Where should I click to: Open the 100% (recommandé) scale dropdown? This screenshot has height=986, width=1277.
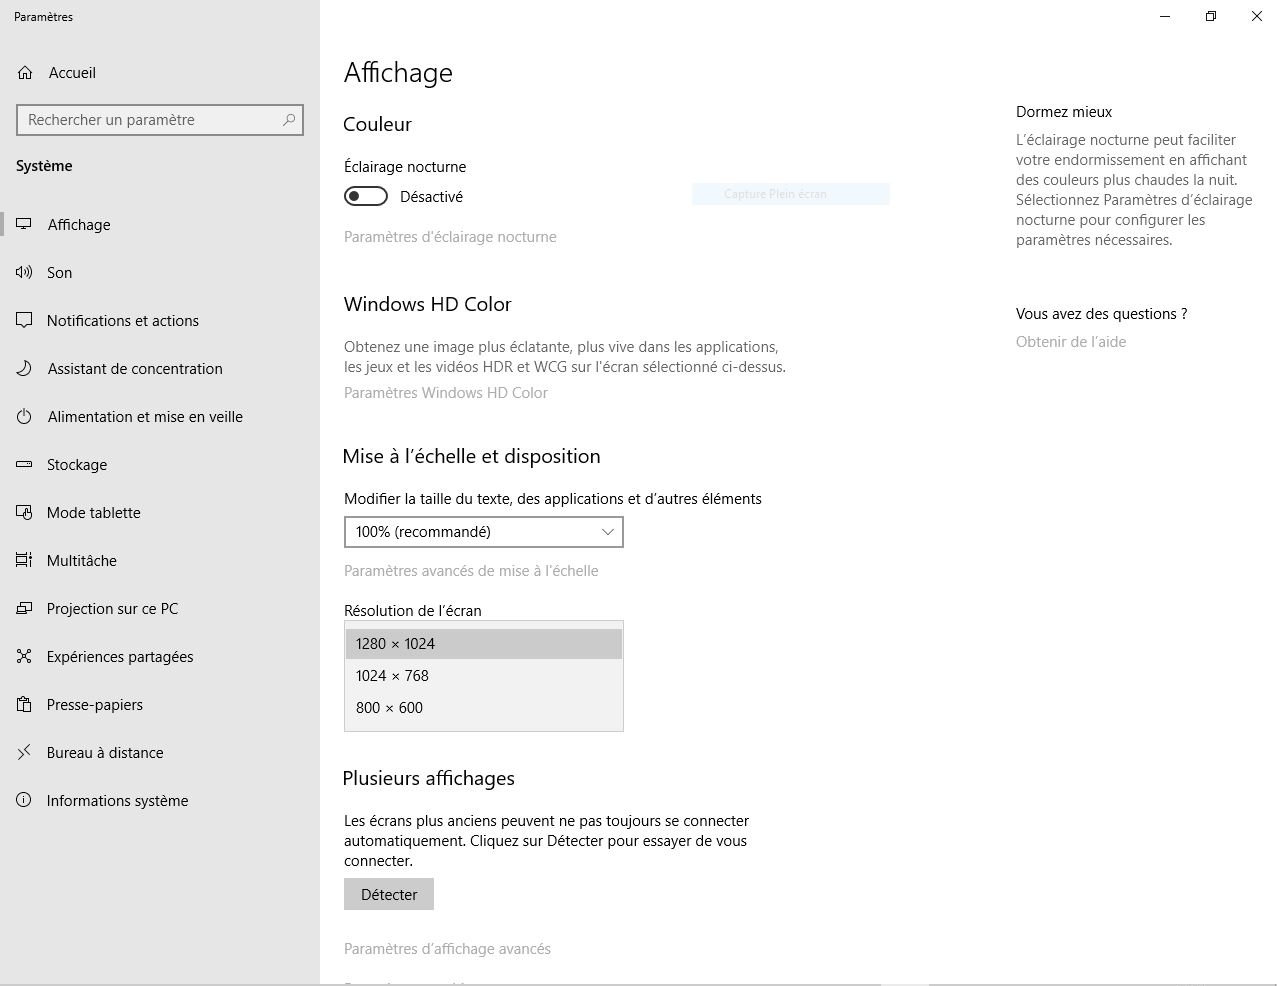pos(483,532)
